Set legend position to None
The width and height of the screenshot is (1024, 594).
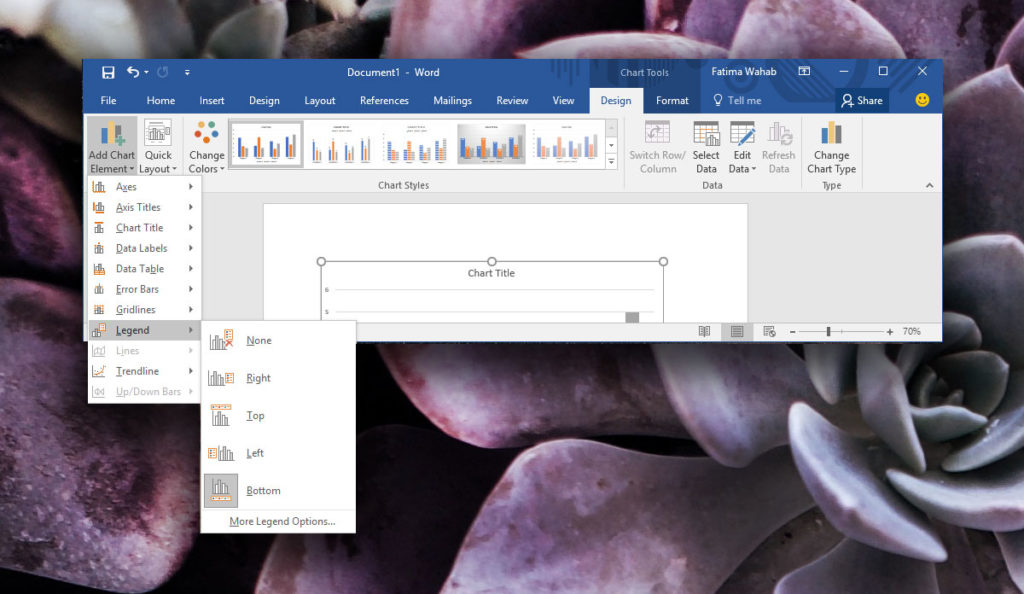[x=258, y=340]
